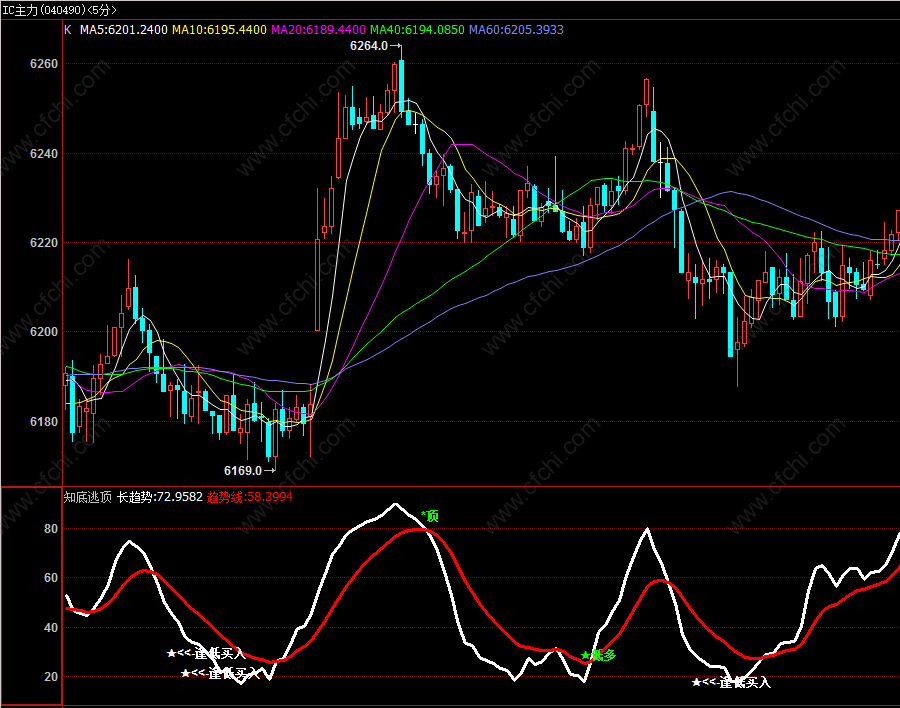Click the K label before the moving averages

[68, 30]
